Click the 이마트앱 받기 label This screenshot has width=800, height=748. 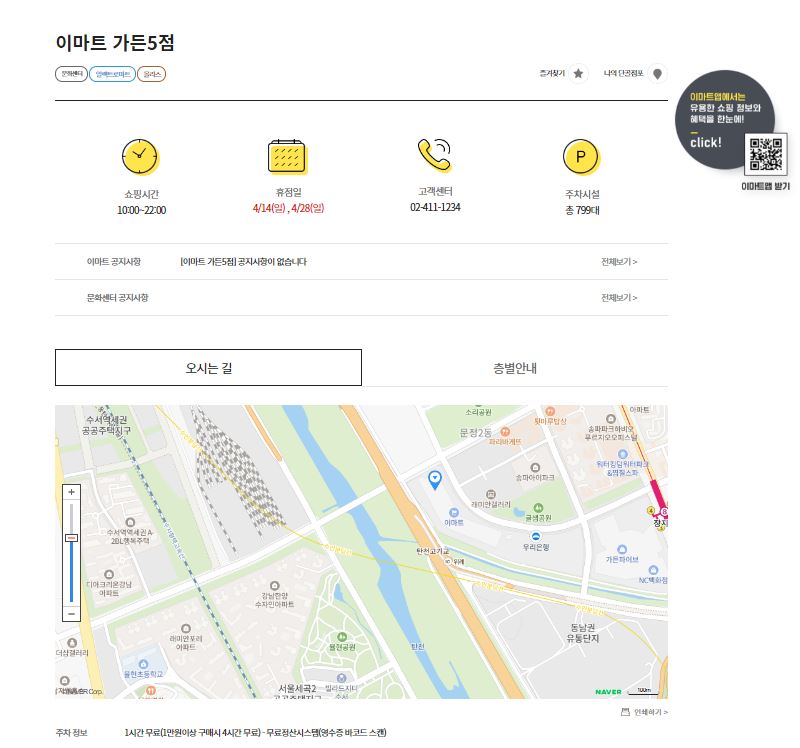point(765,186)
